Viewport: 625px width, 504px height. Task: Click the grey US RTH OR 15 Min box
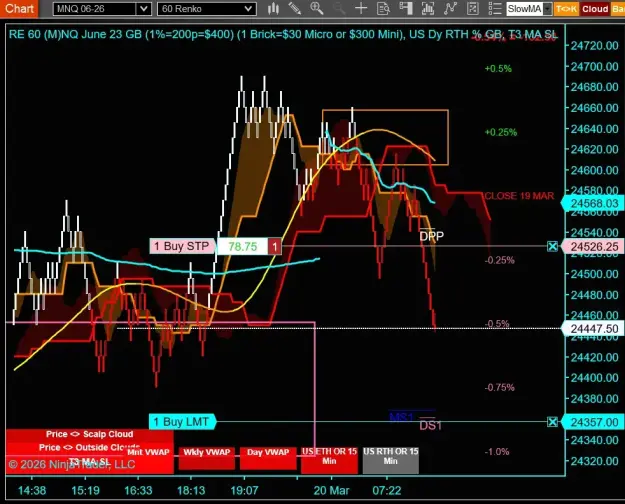(391, 460)
